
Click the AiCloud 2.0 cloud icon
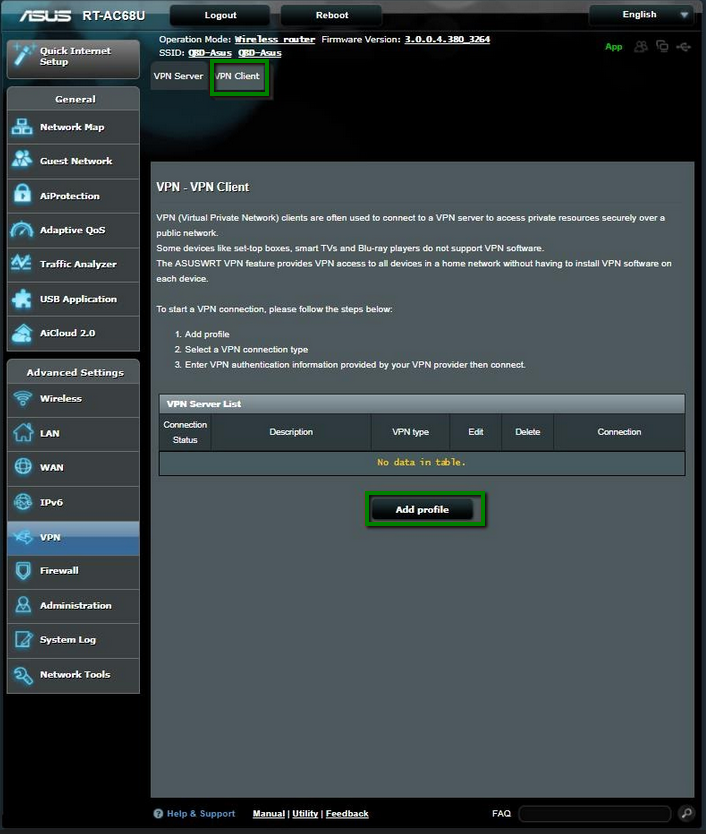[22, 333]
